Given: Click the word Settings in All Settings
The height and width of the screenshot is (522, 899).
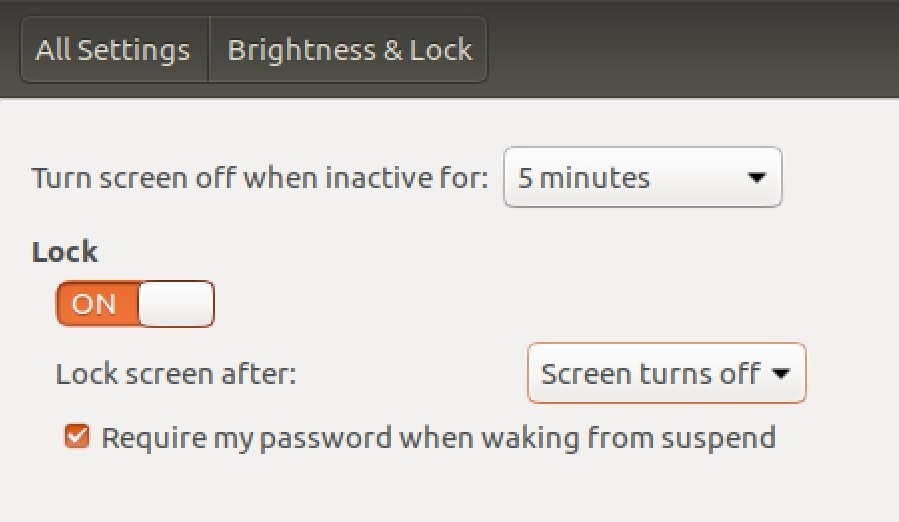Looking at the screenshot, I should 133,50.
